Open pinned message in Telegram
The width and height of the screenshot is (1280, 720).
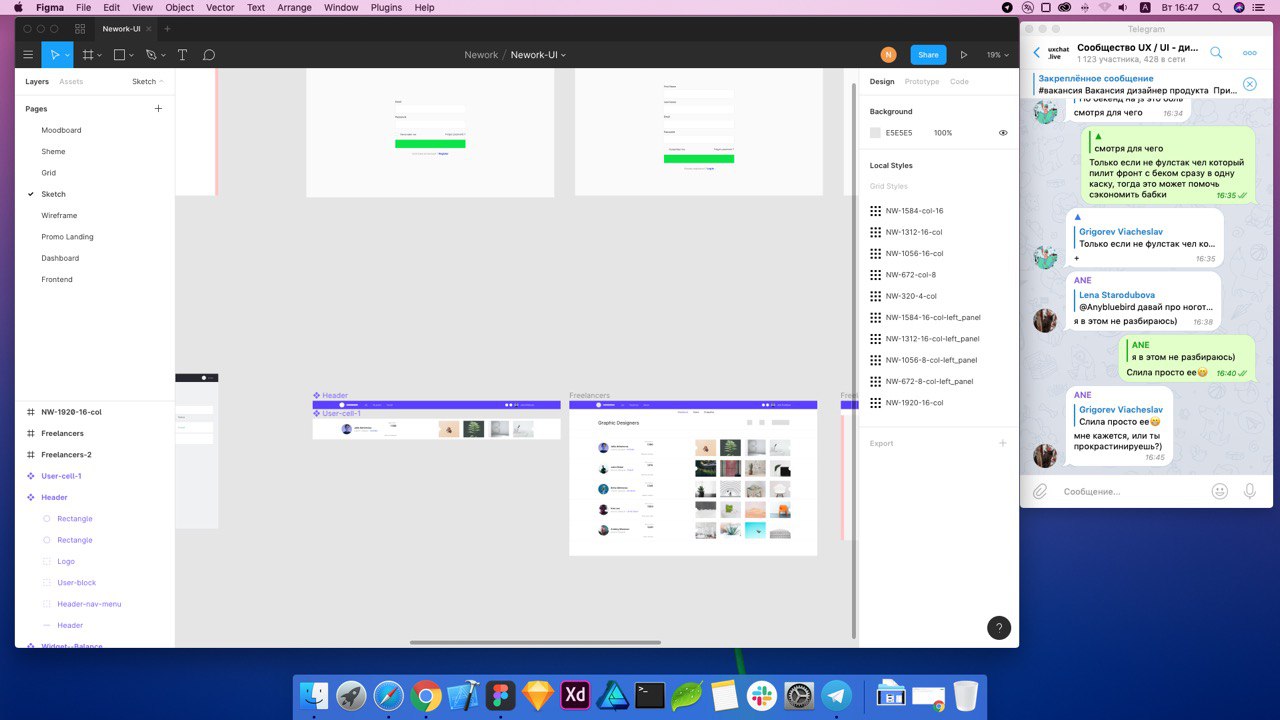(1137, 84)
